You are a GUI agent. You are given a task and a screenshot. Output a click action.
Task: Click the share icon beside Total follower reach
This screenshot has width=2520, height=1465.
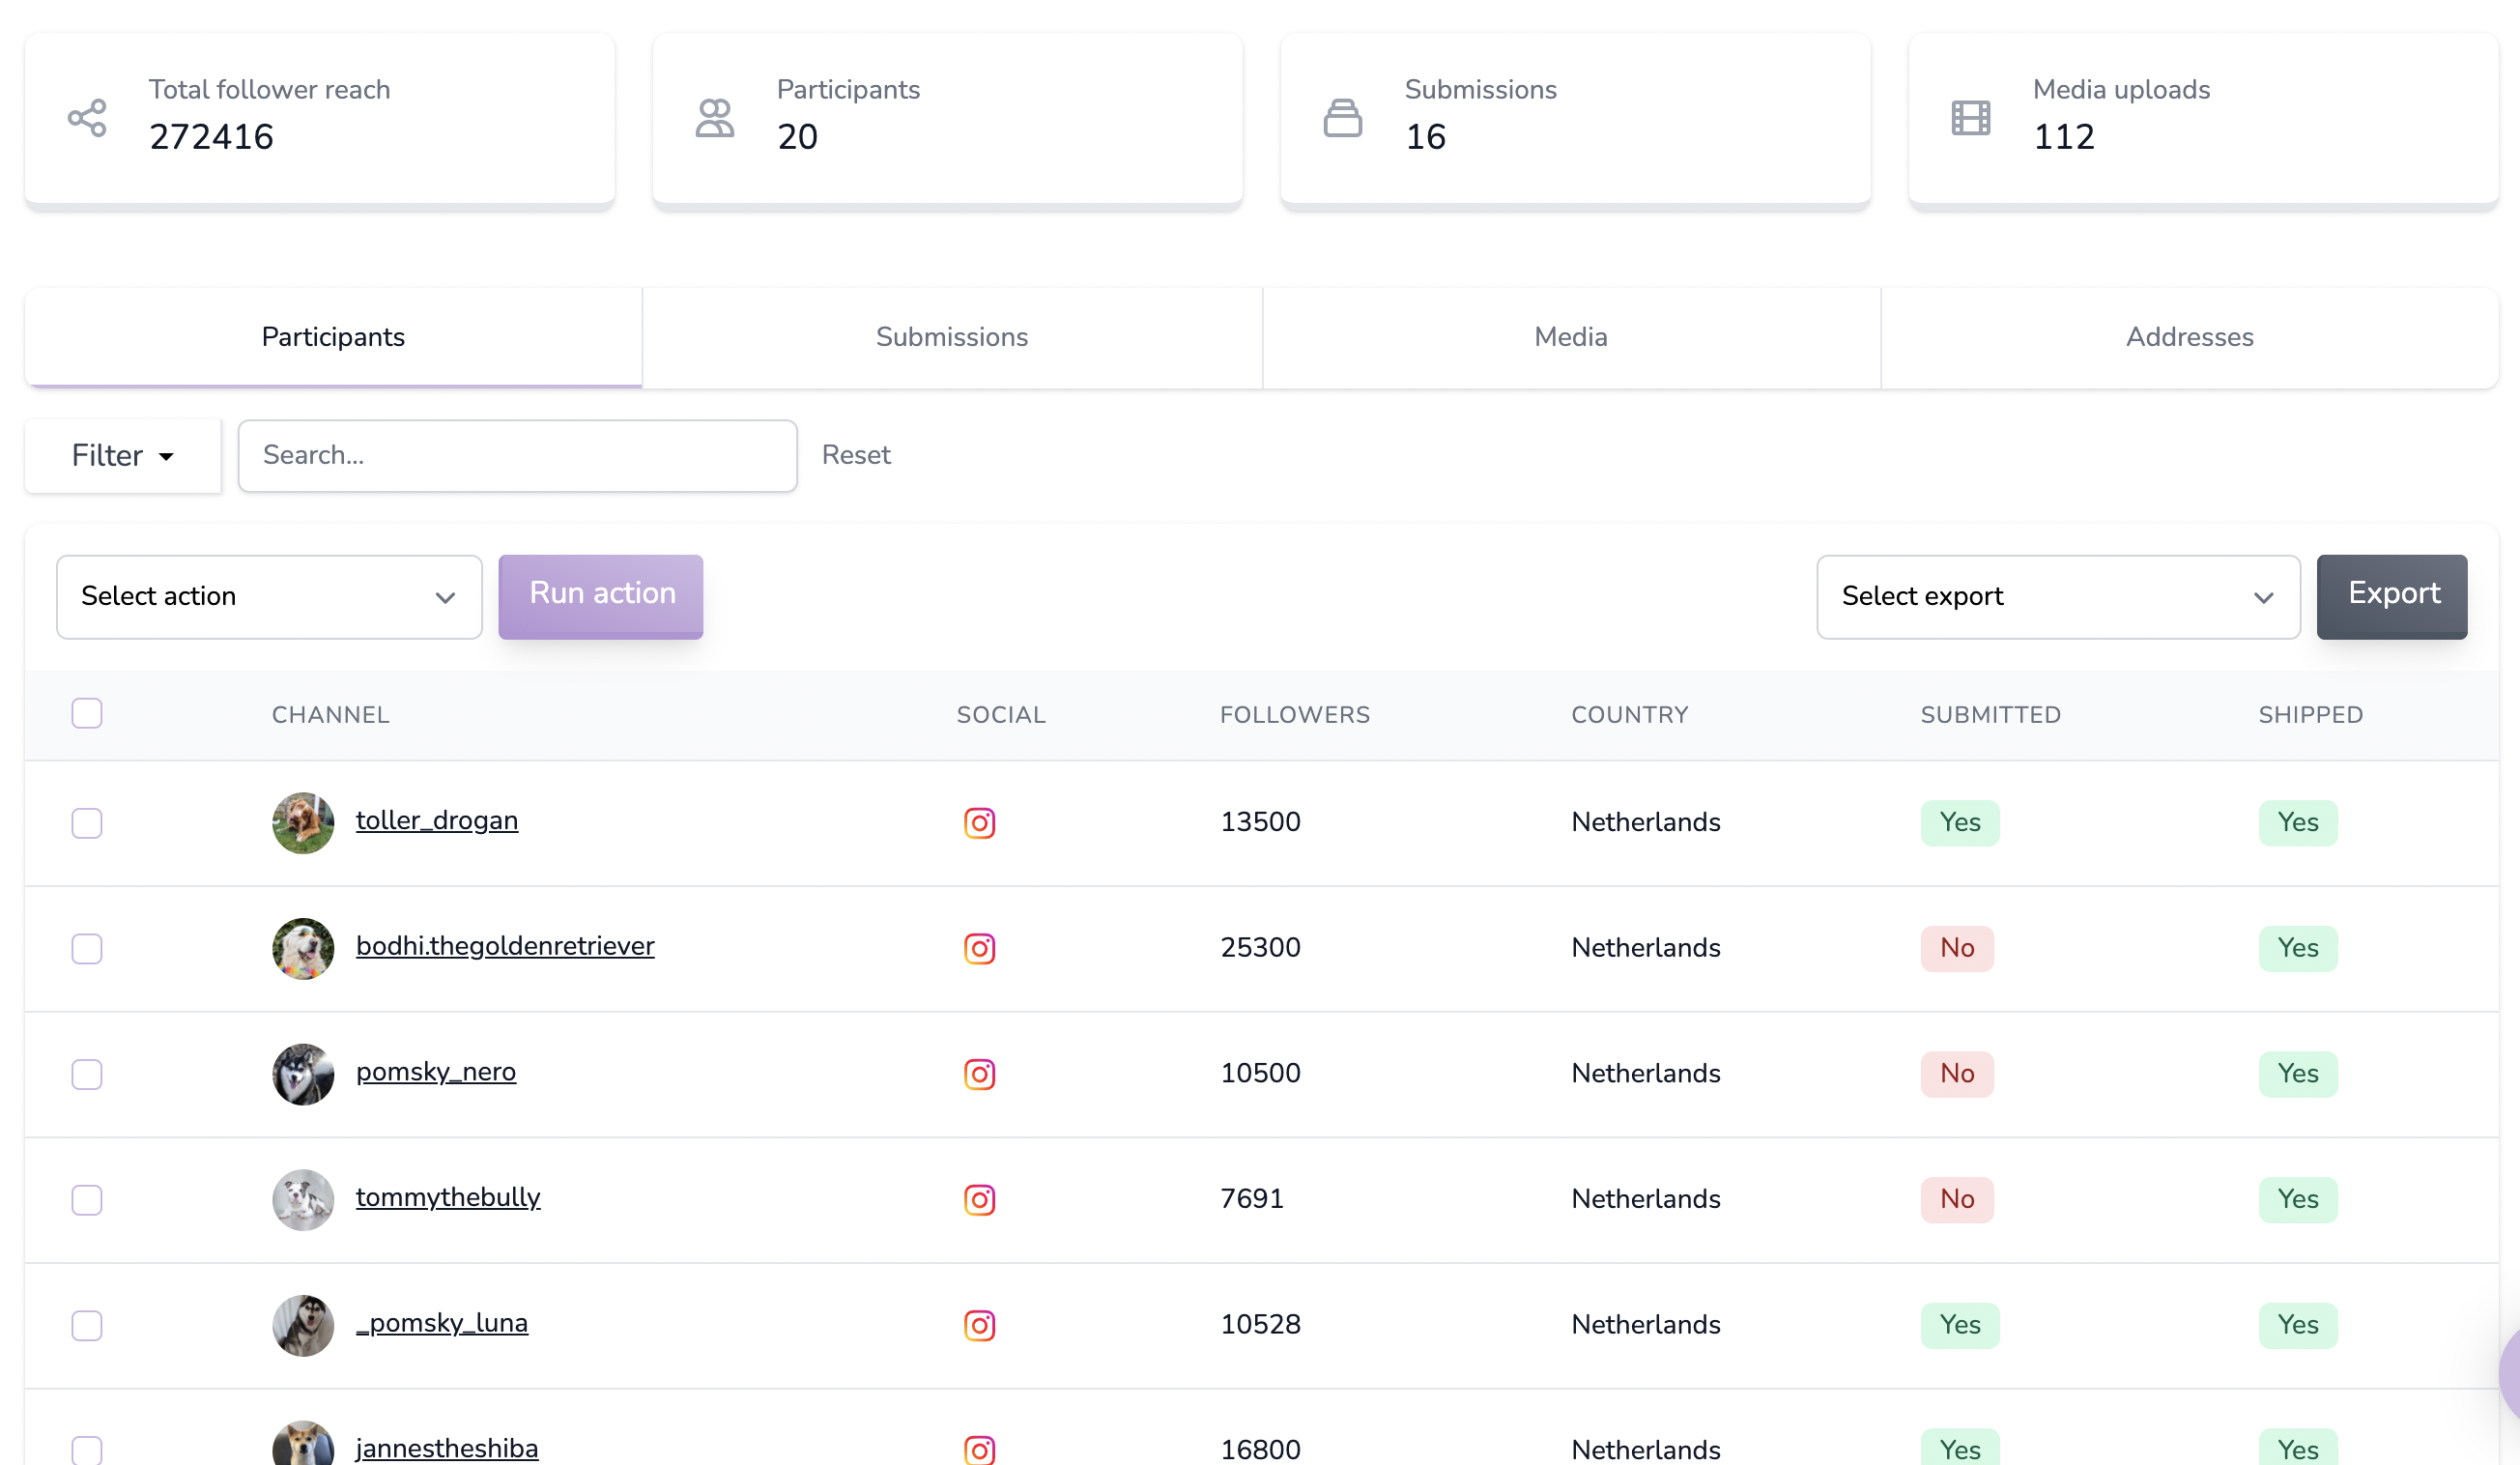point(87,118)
